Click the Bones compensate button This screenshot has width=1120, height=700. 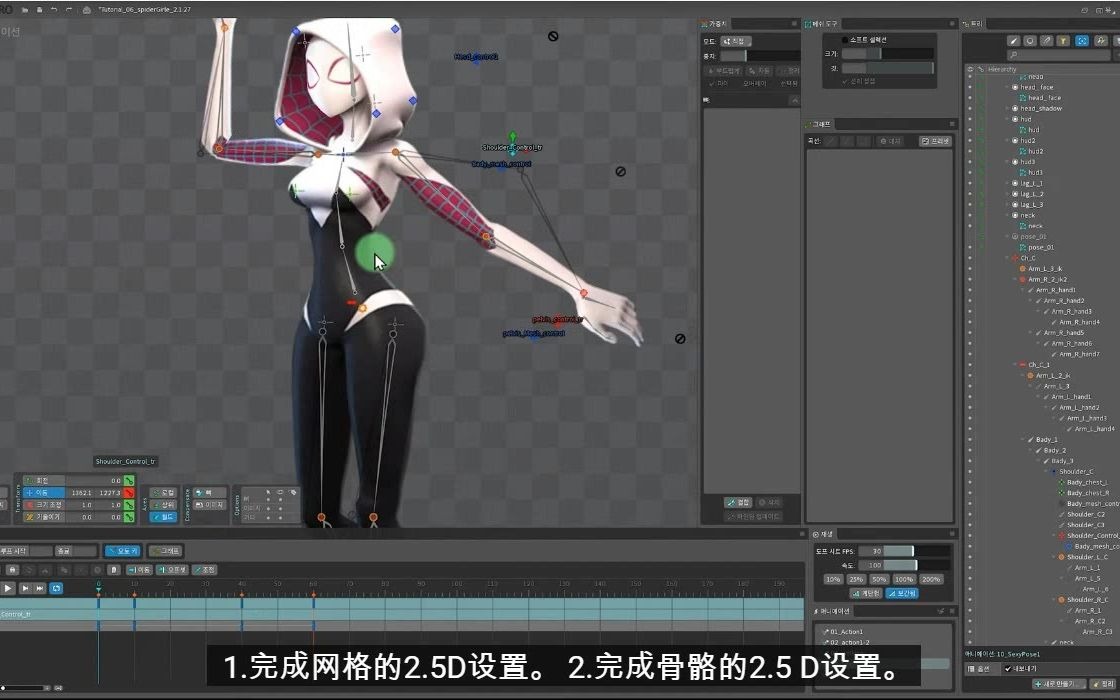(209, 492)
